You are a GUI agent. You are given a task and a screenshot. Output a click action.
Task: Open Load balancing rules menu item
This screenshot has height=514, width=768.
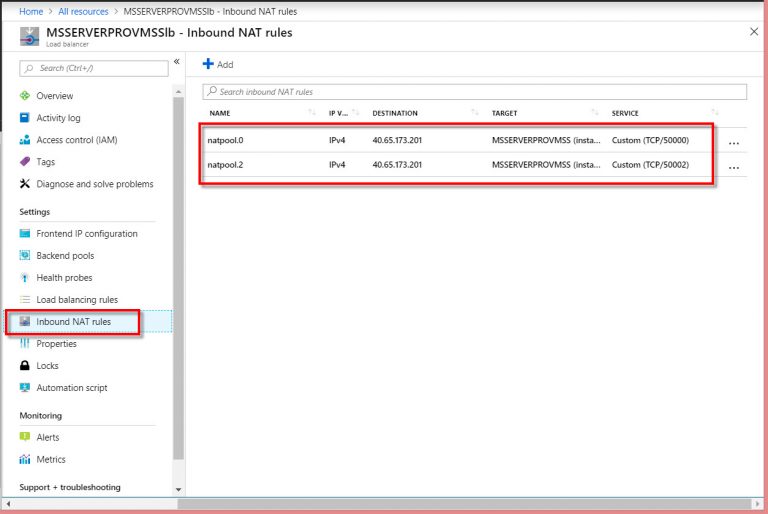tap(77, 300)
